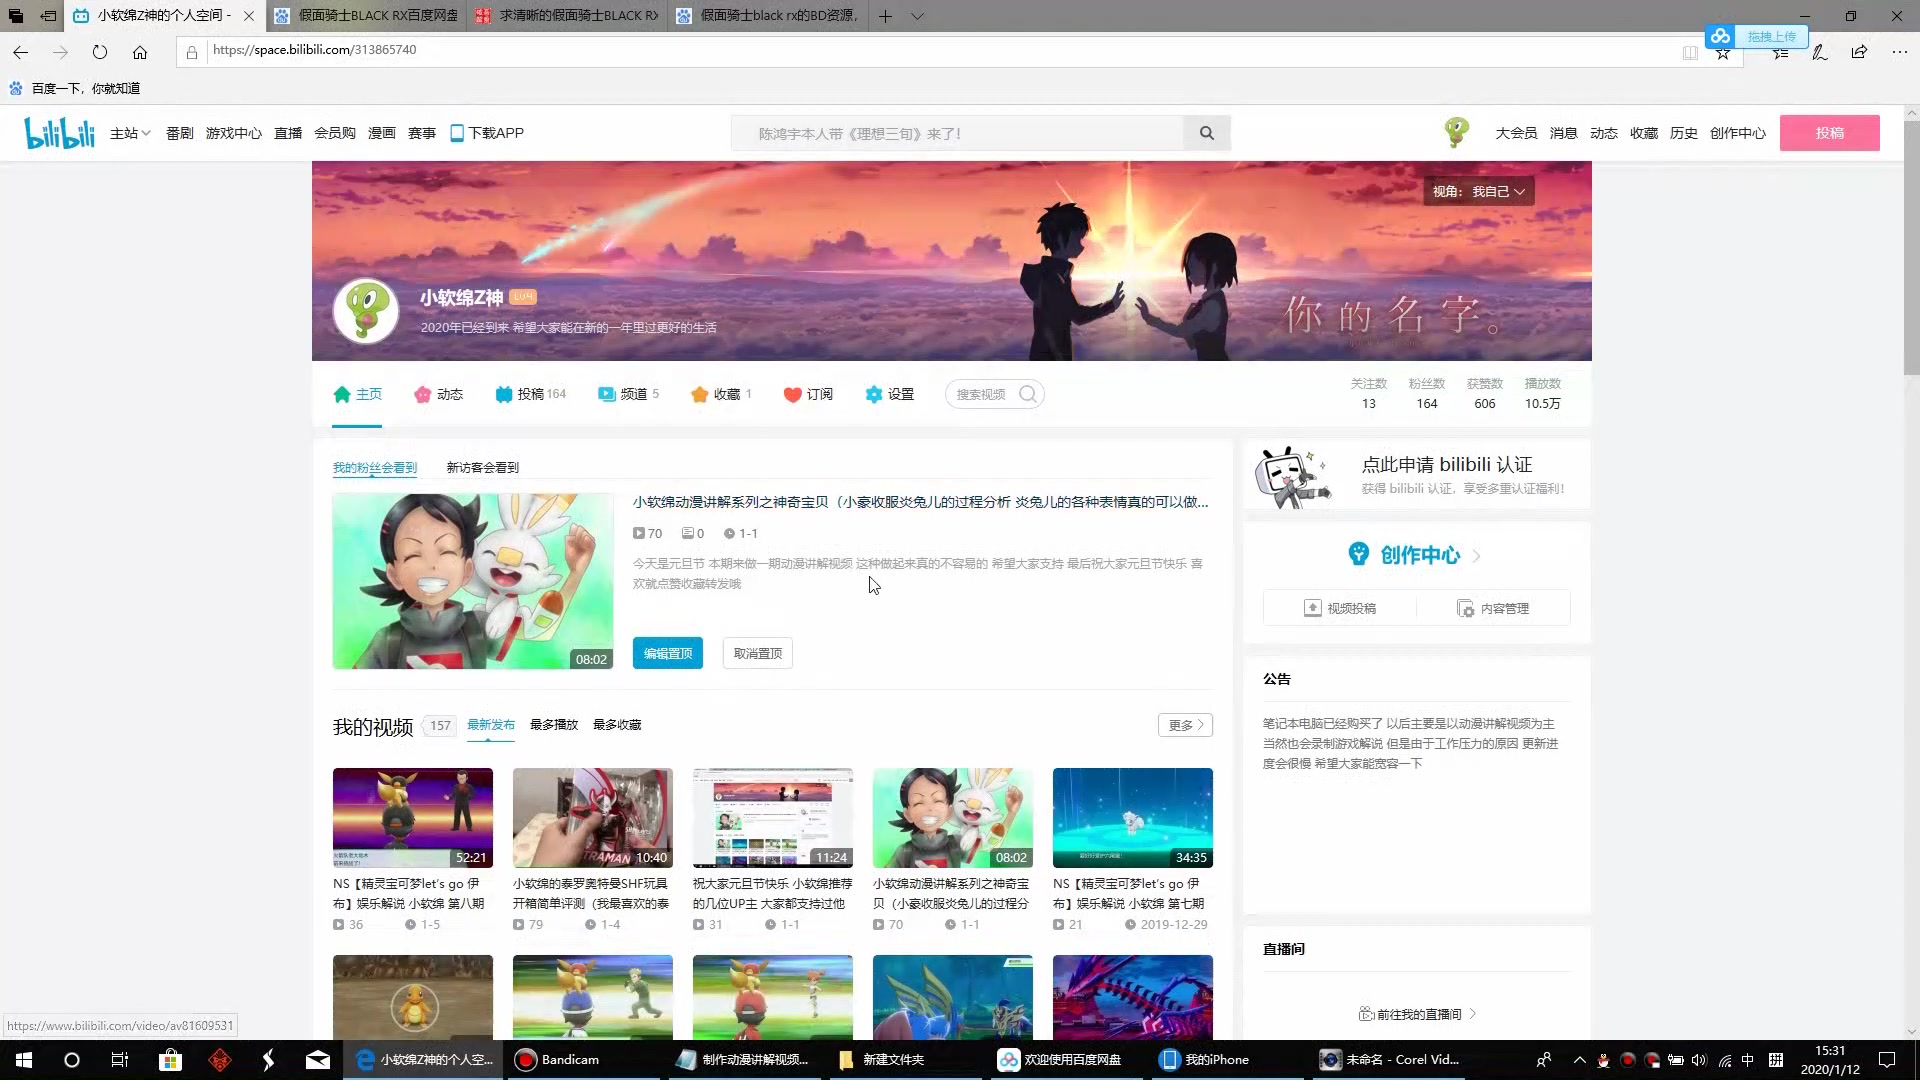Expand the 主站 dropdown

coord(129,132)
